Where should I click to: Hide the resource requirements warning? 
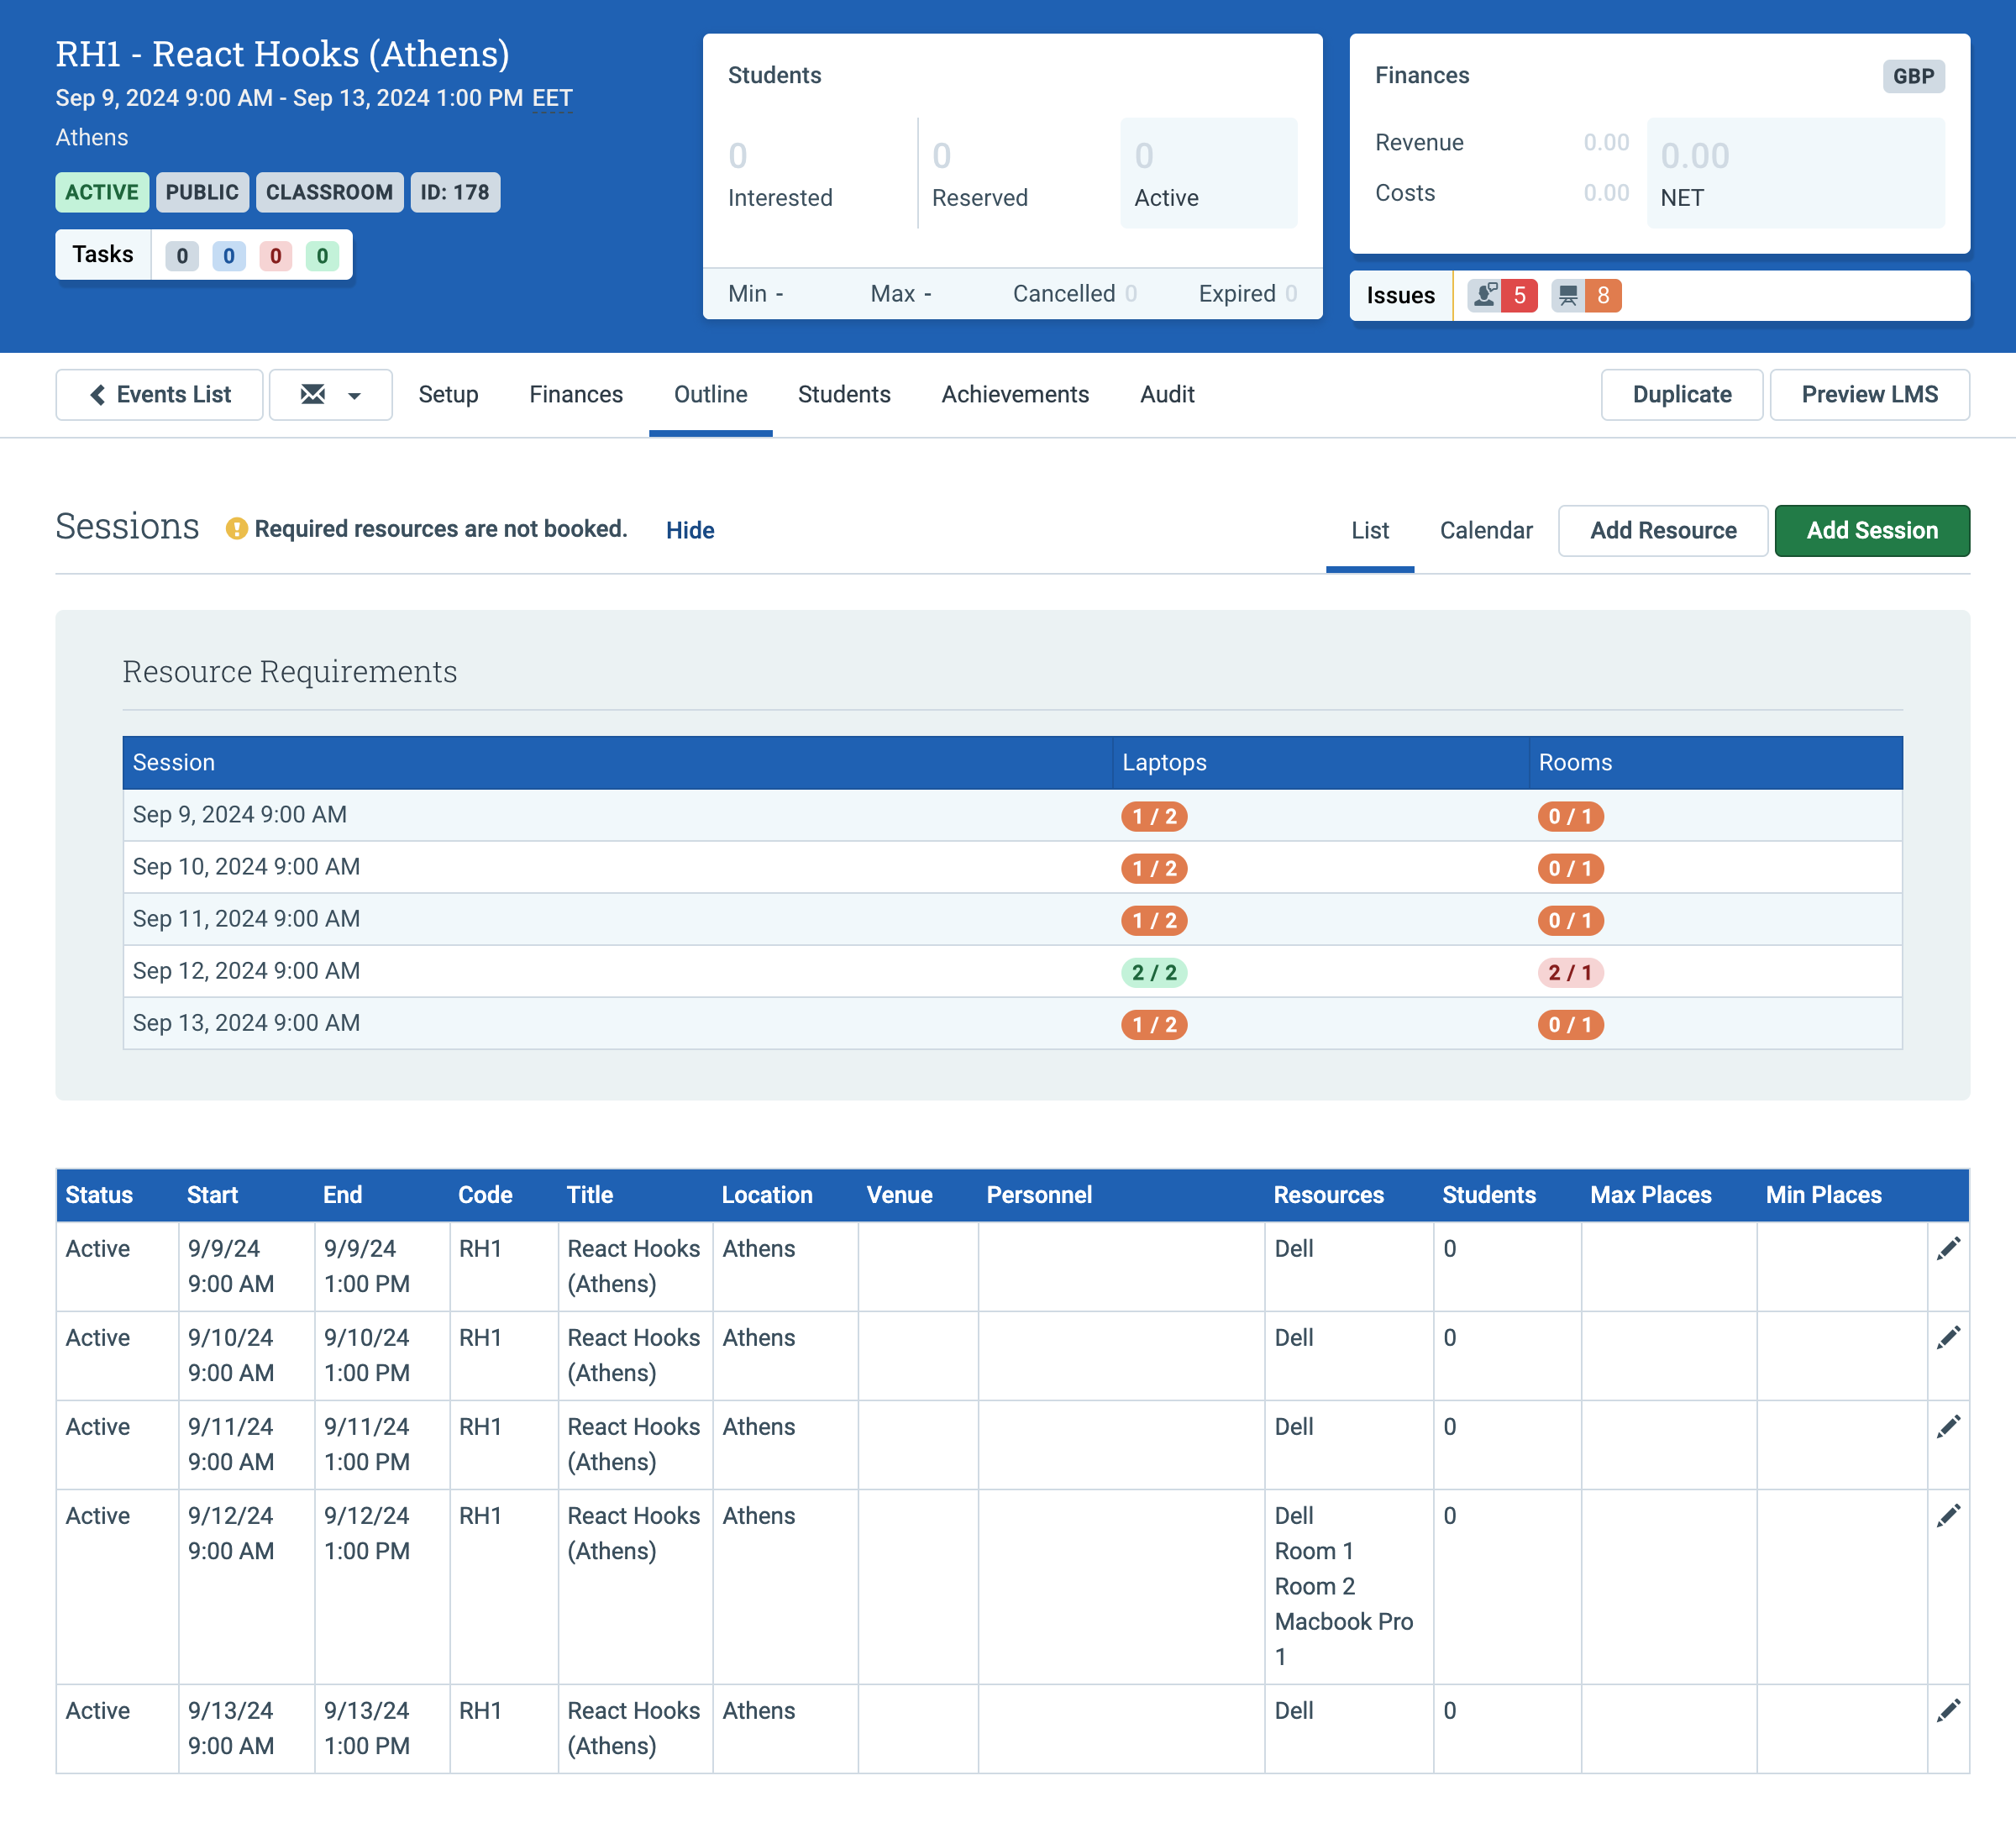click(690, 530)
